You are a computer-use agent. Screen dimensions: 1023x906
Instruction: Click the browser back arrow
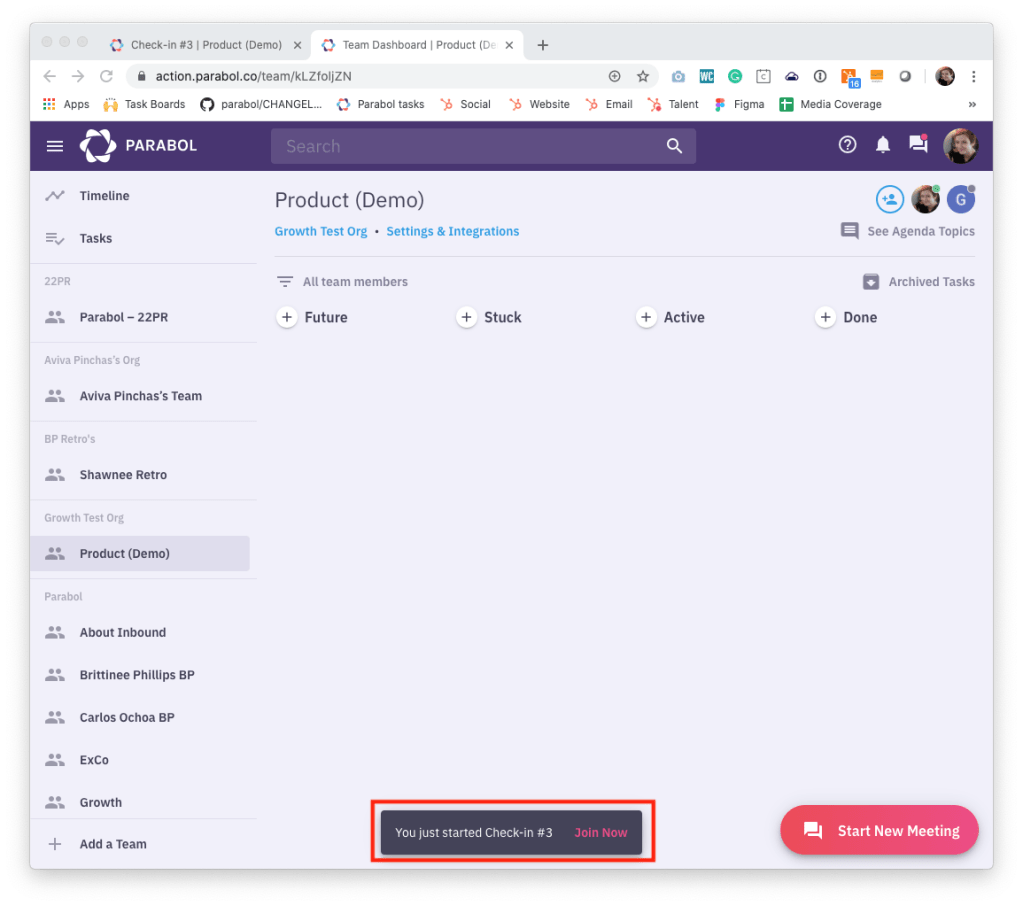(50, 76)
